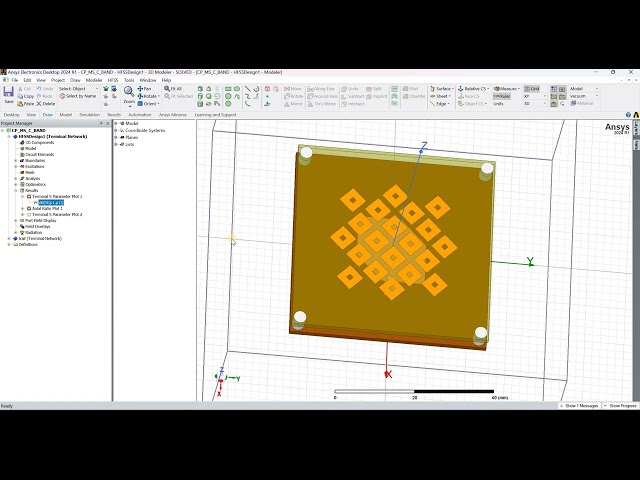Click the Copy icon
The height and width of the screenshot is (480, 640).
(20, 96)
